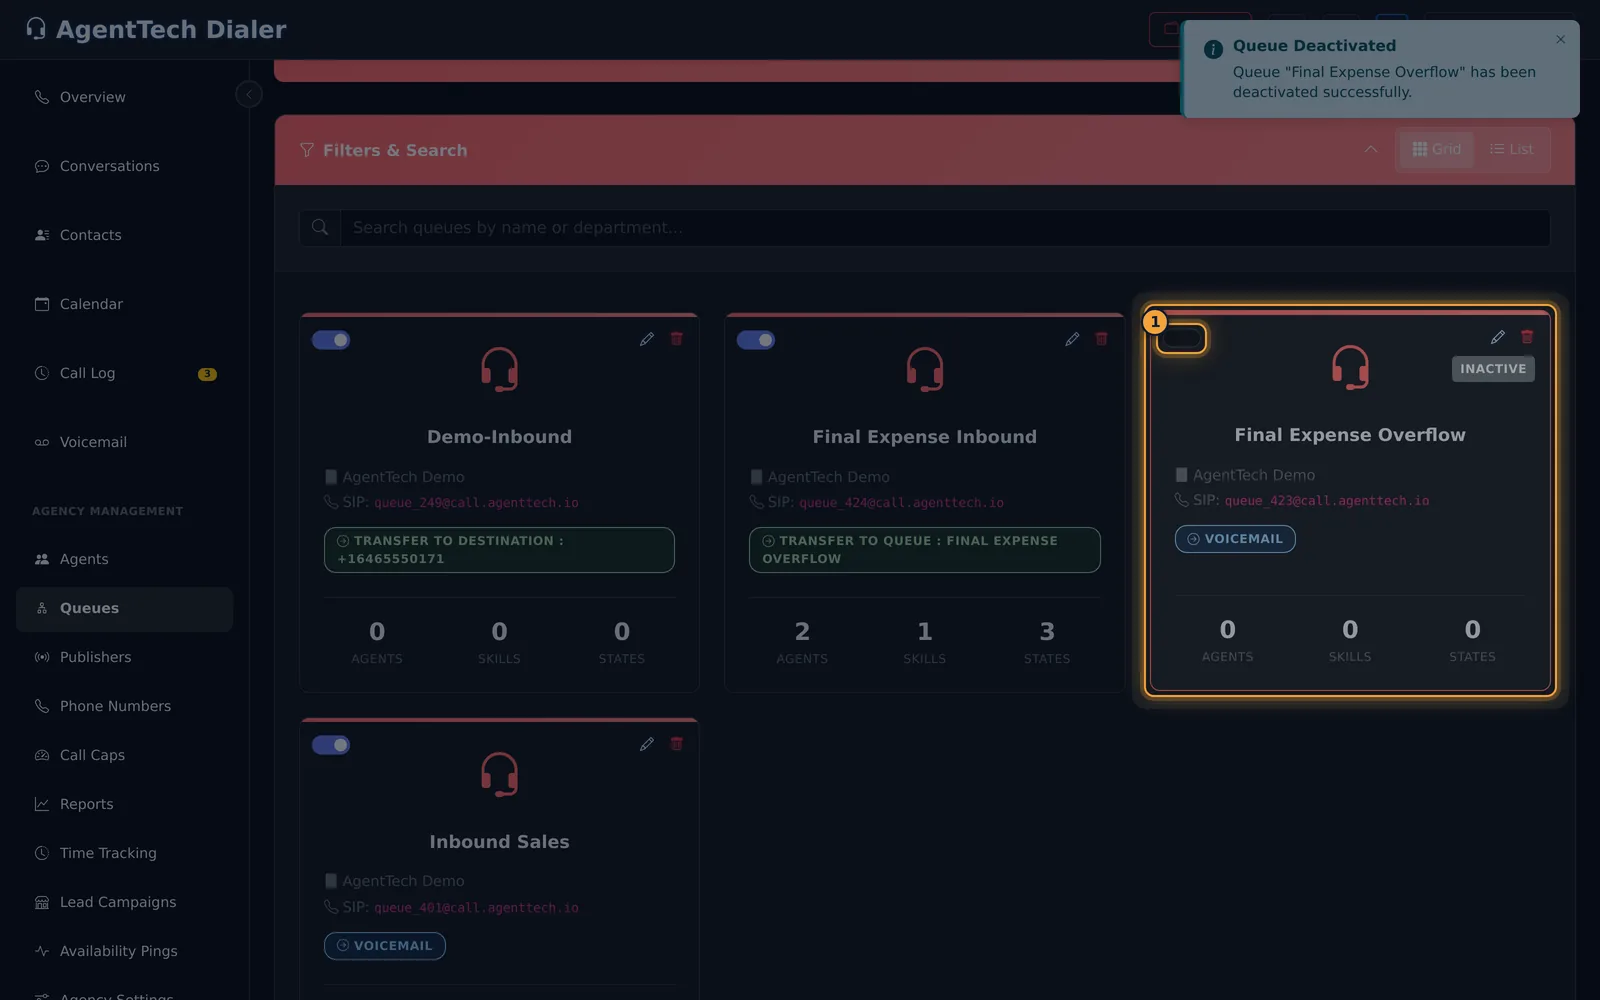This screenshot has height=1000, width=1600.
Task: Go to Phone Numbers
Action: 125,706
